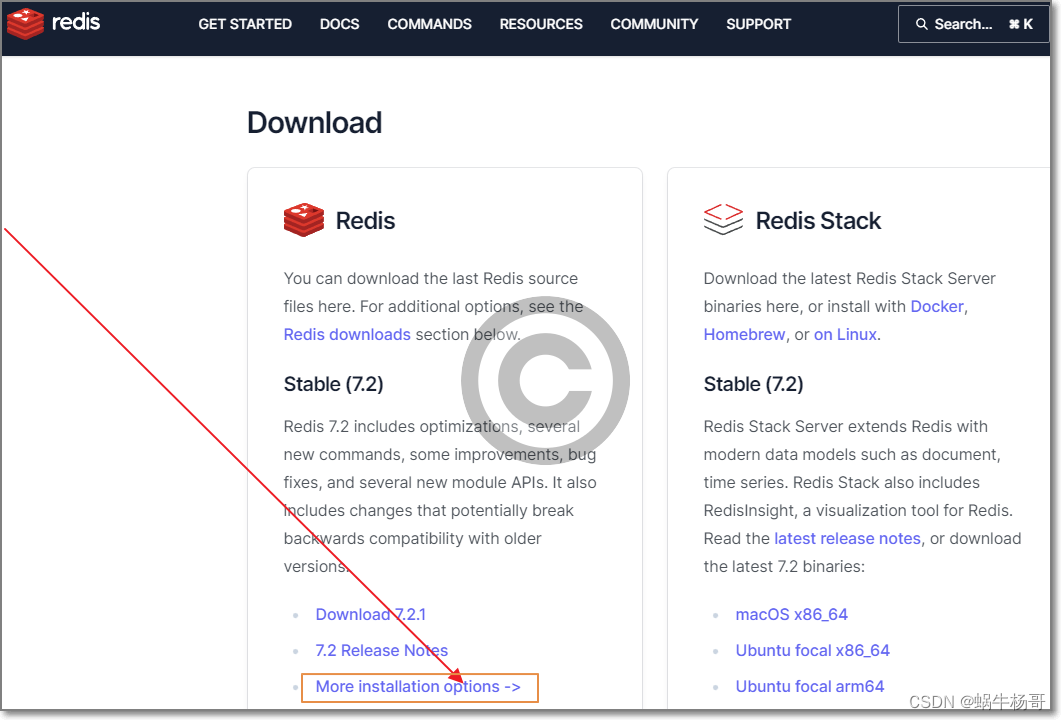The image size is (1061, 720).
Task: Open the COMMUNITY menu
Action: 653,24
